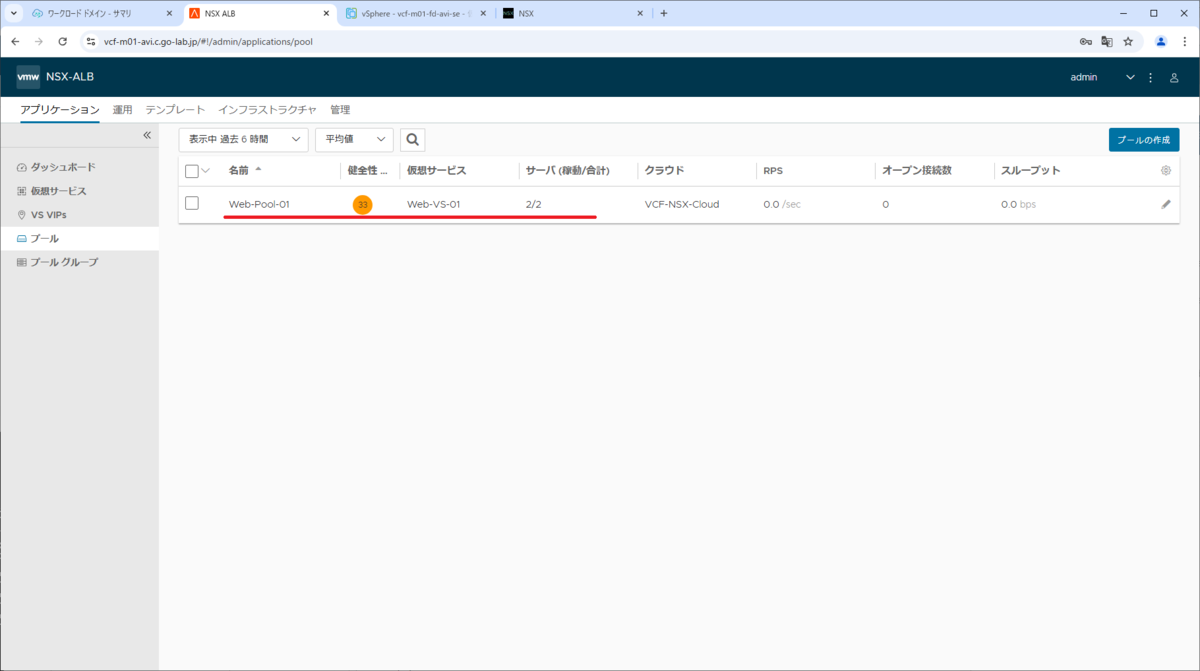
Task: Click the 2/2 servers value
Action: coord(534,204)
